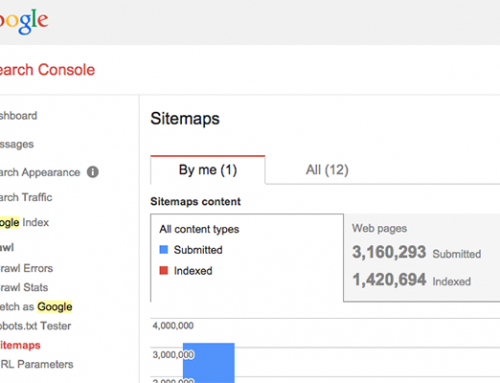500x383 pixels.
Task: Select the Web pages stats panel
Action: 422,258
